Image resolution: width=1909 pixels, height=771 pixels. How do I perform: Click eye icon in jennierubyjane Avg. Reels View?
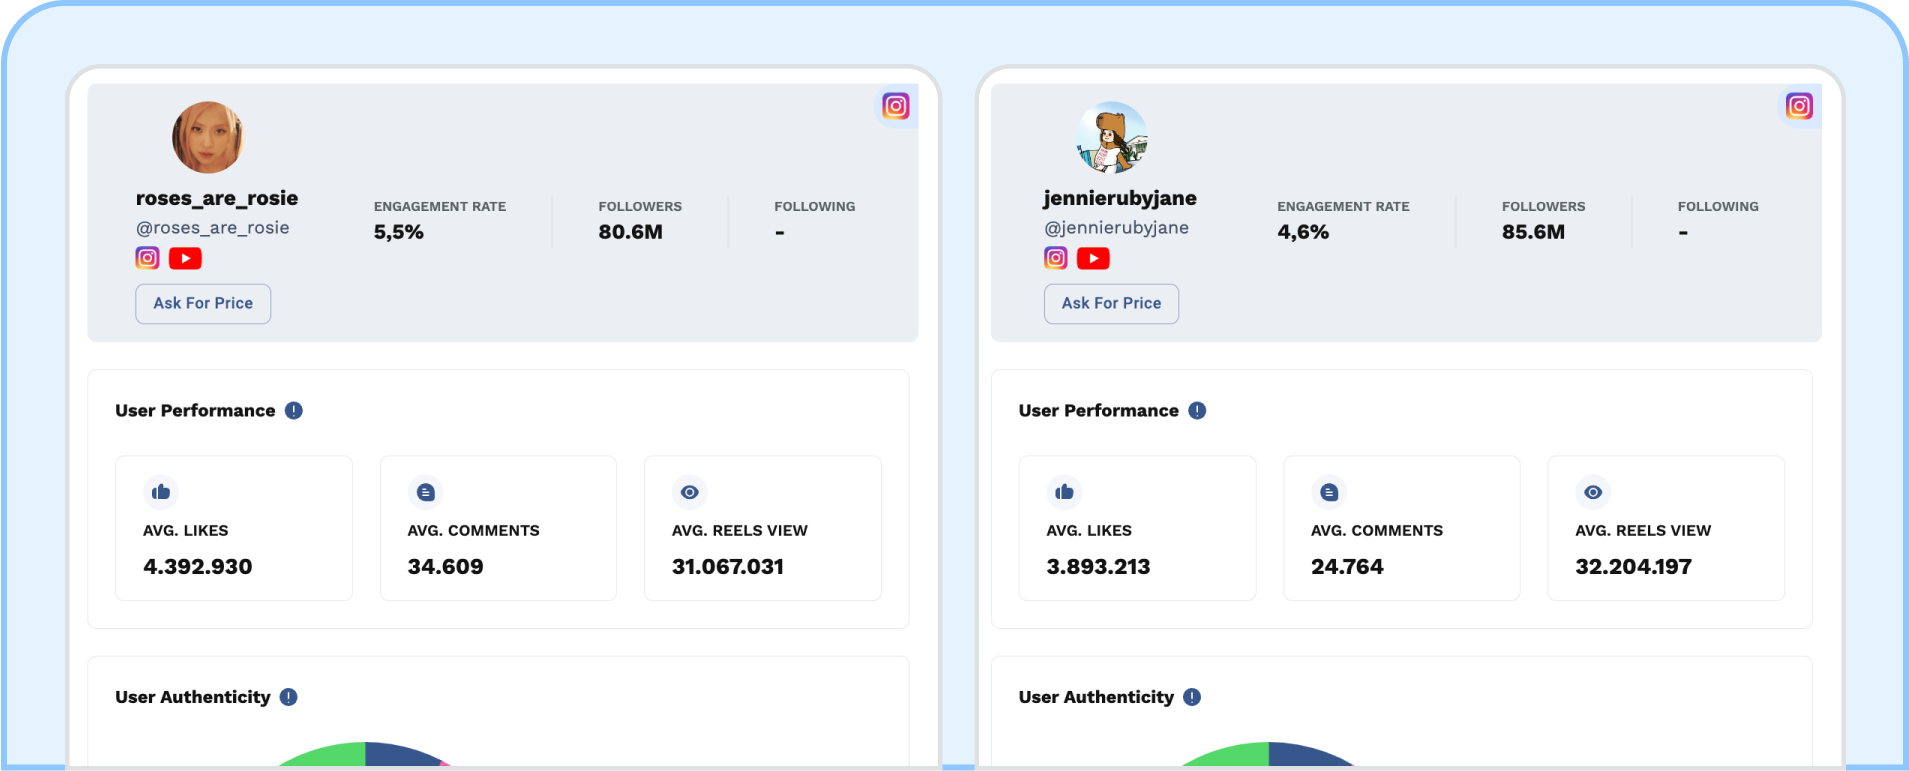(1593, 492)
